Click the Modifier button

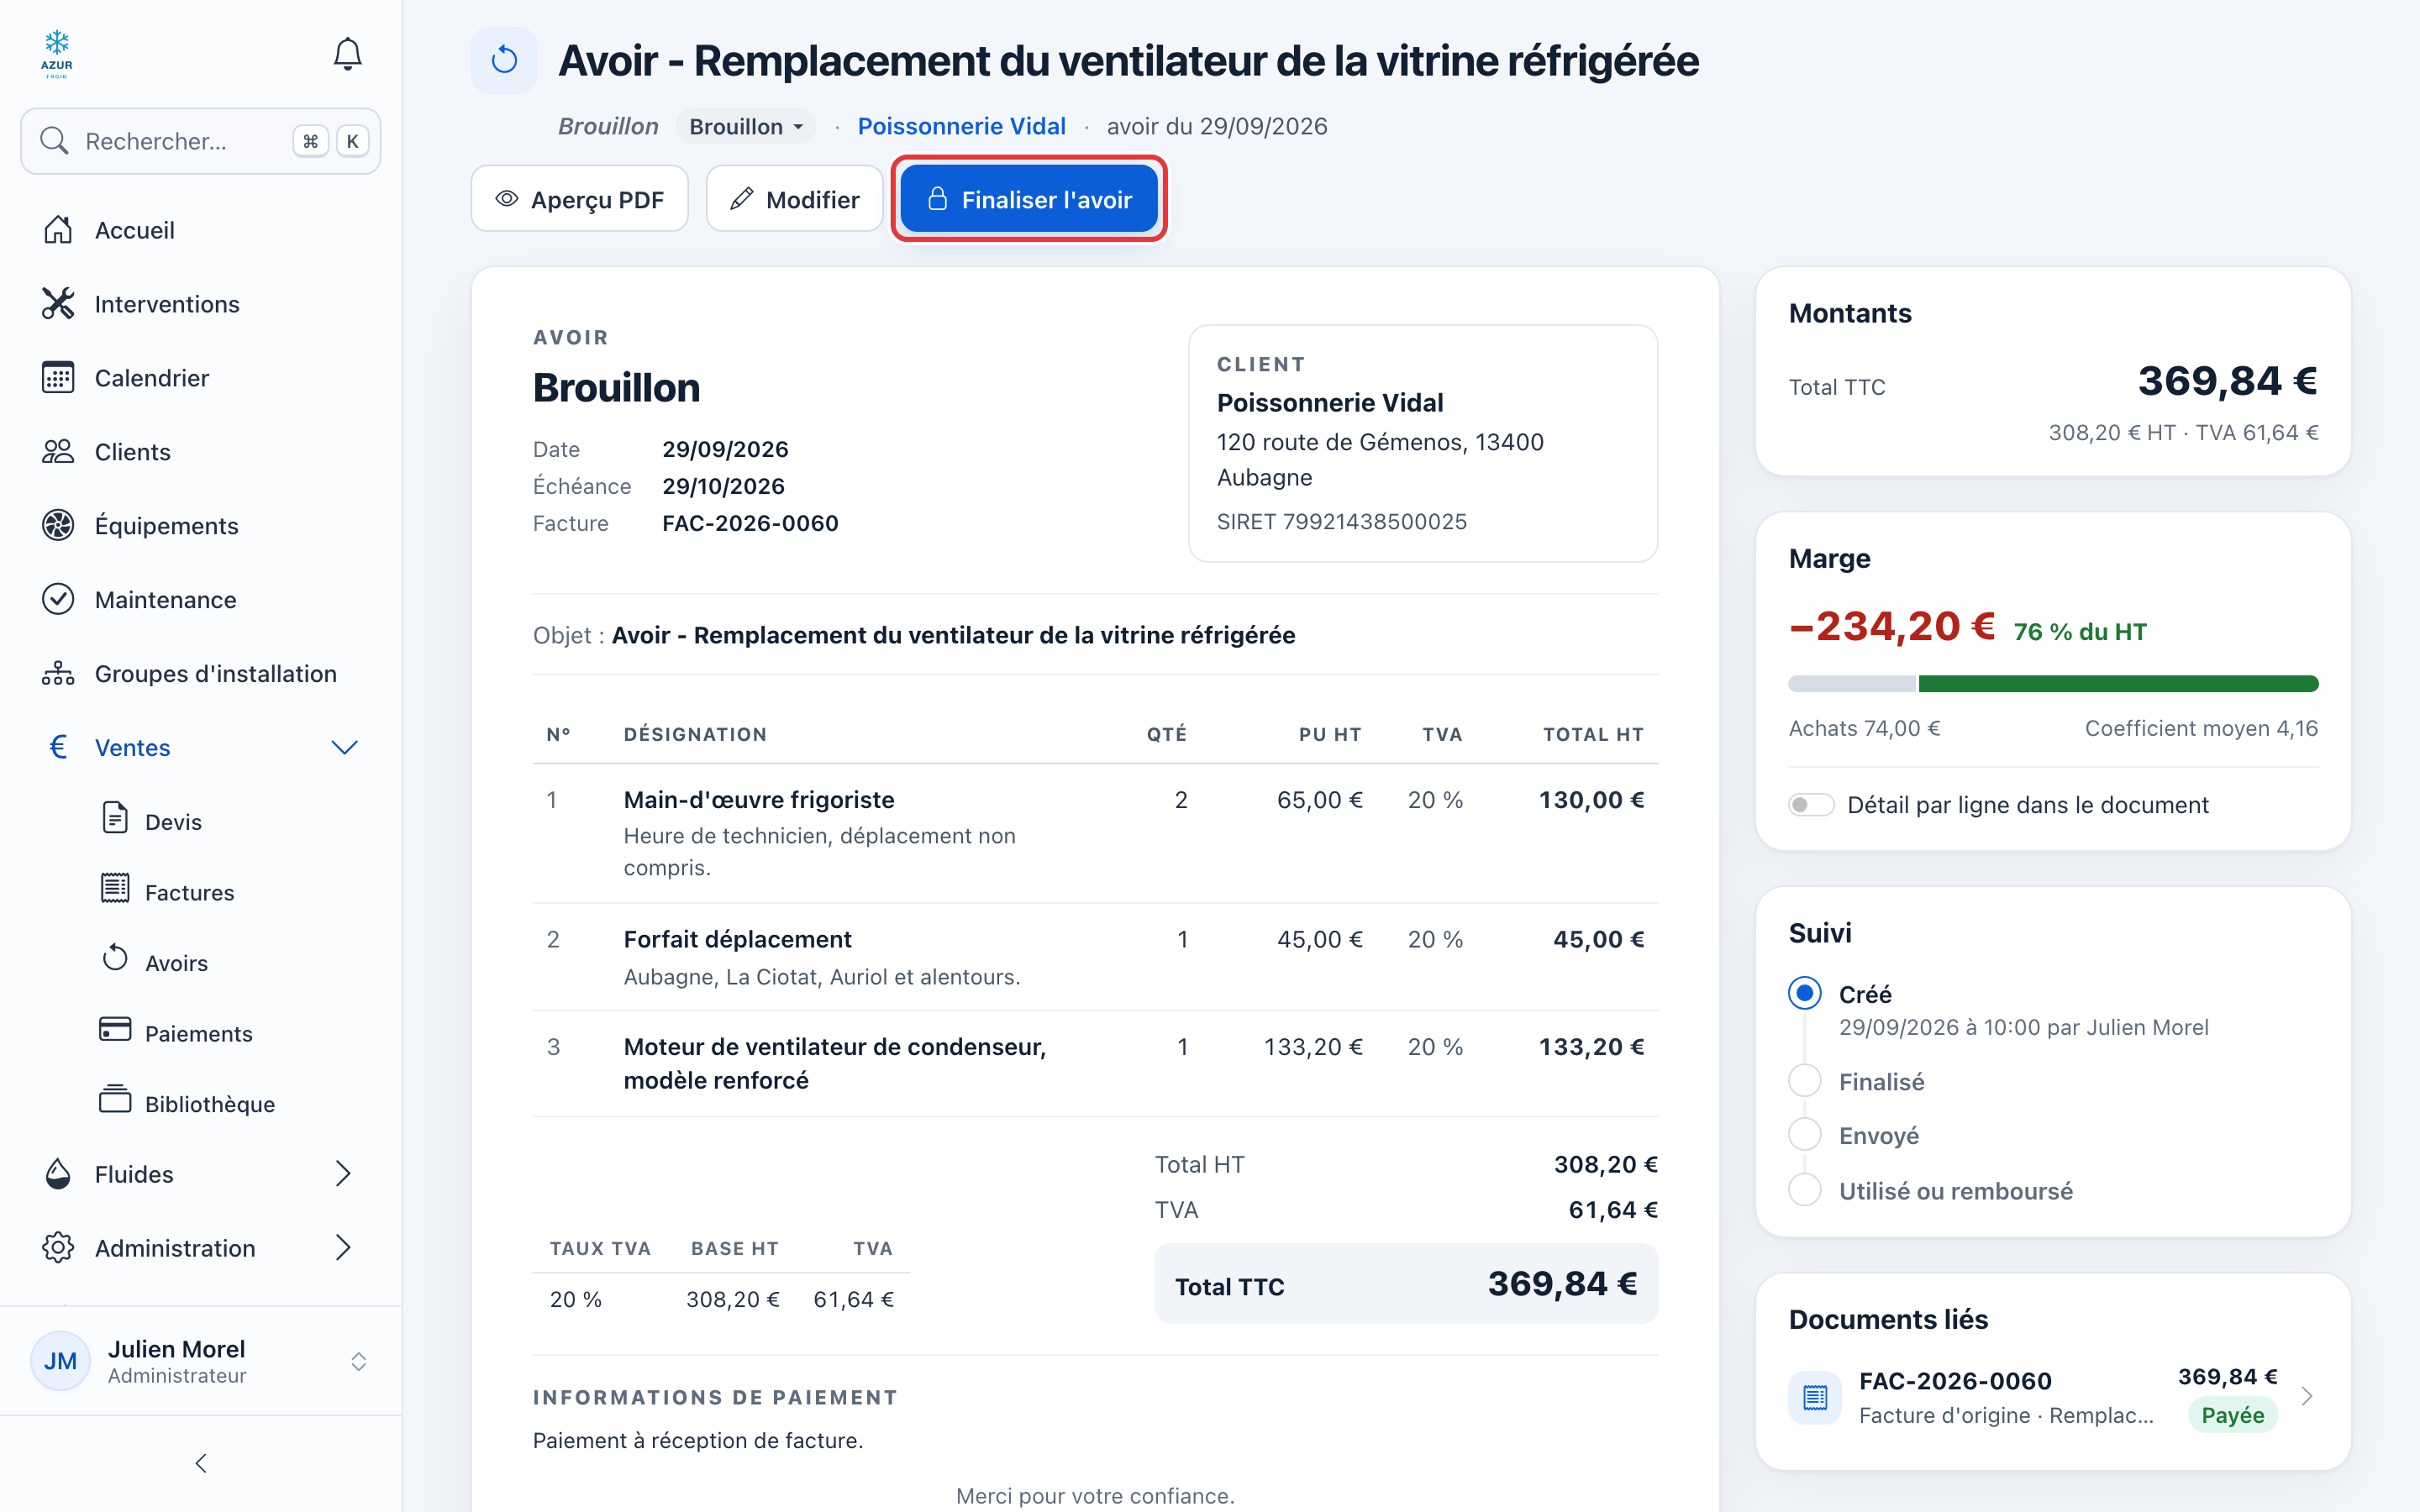tap(794, 199)
